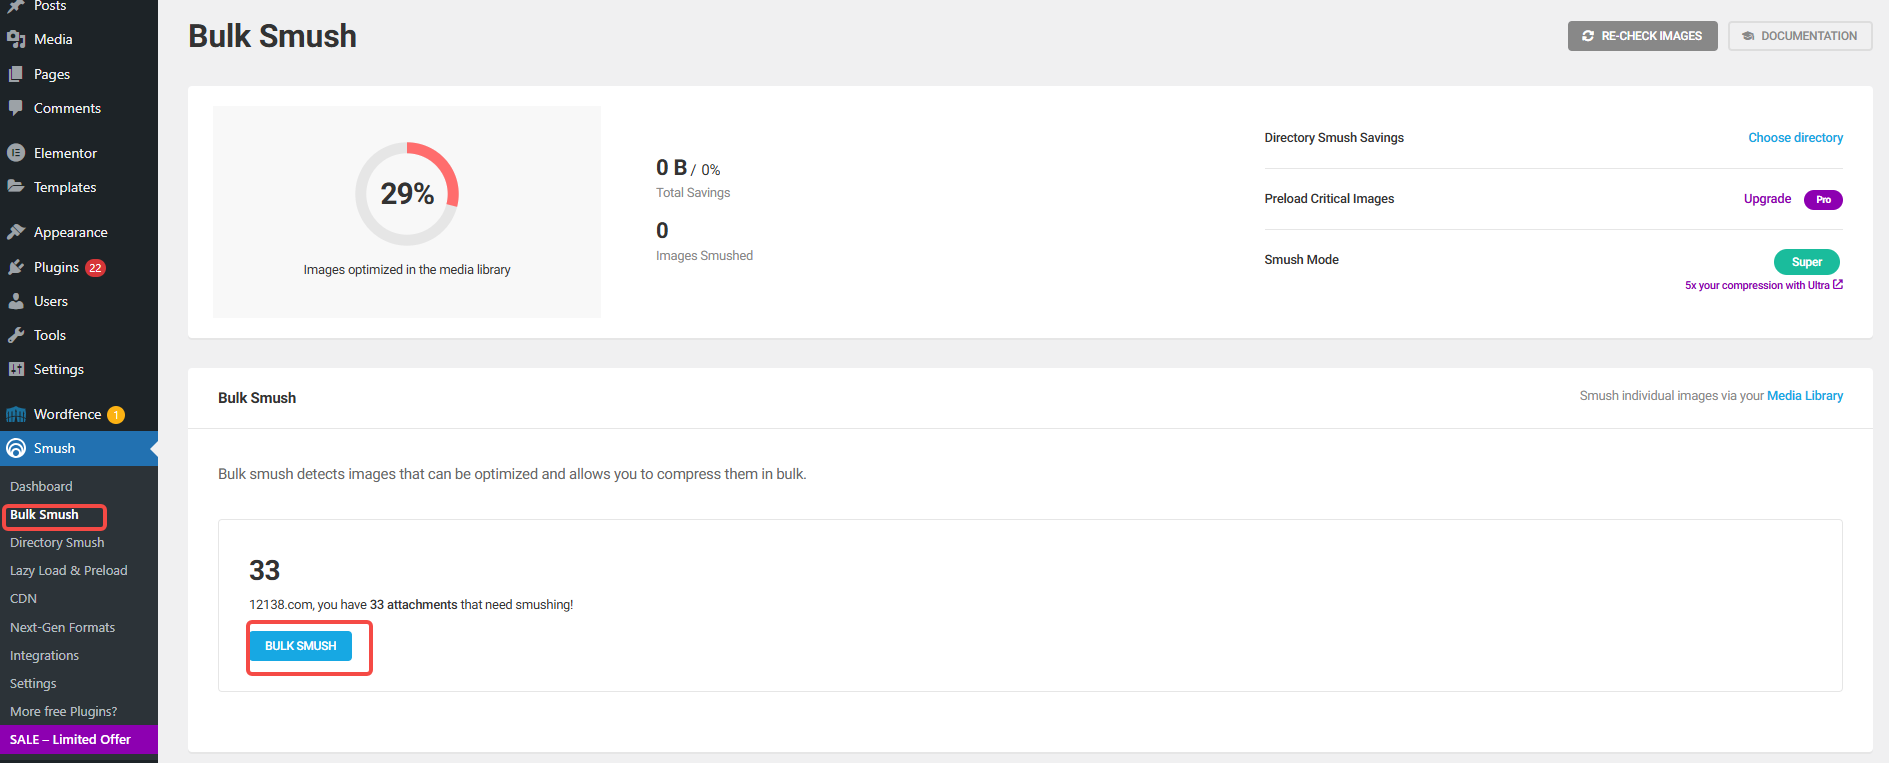Select CDN in Smush submenu

[24, 599]
